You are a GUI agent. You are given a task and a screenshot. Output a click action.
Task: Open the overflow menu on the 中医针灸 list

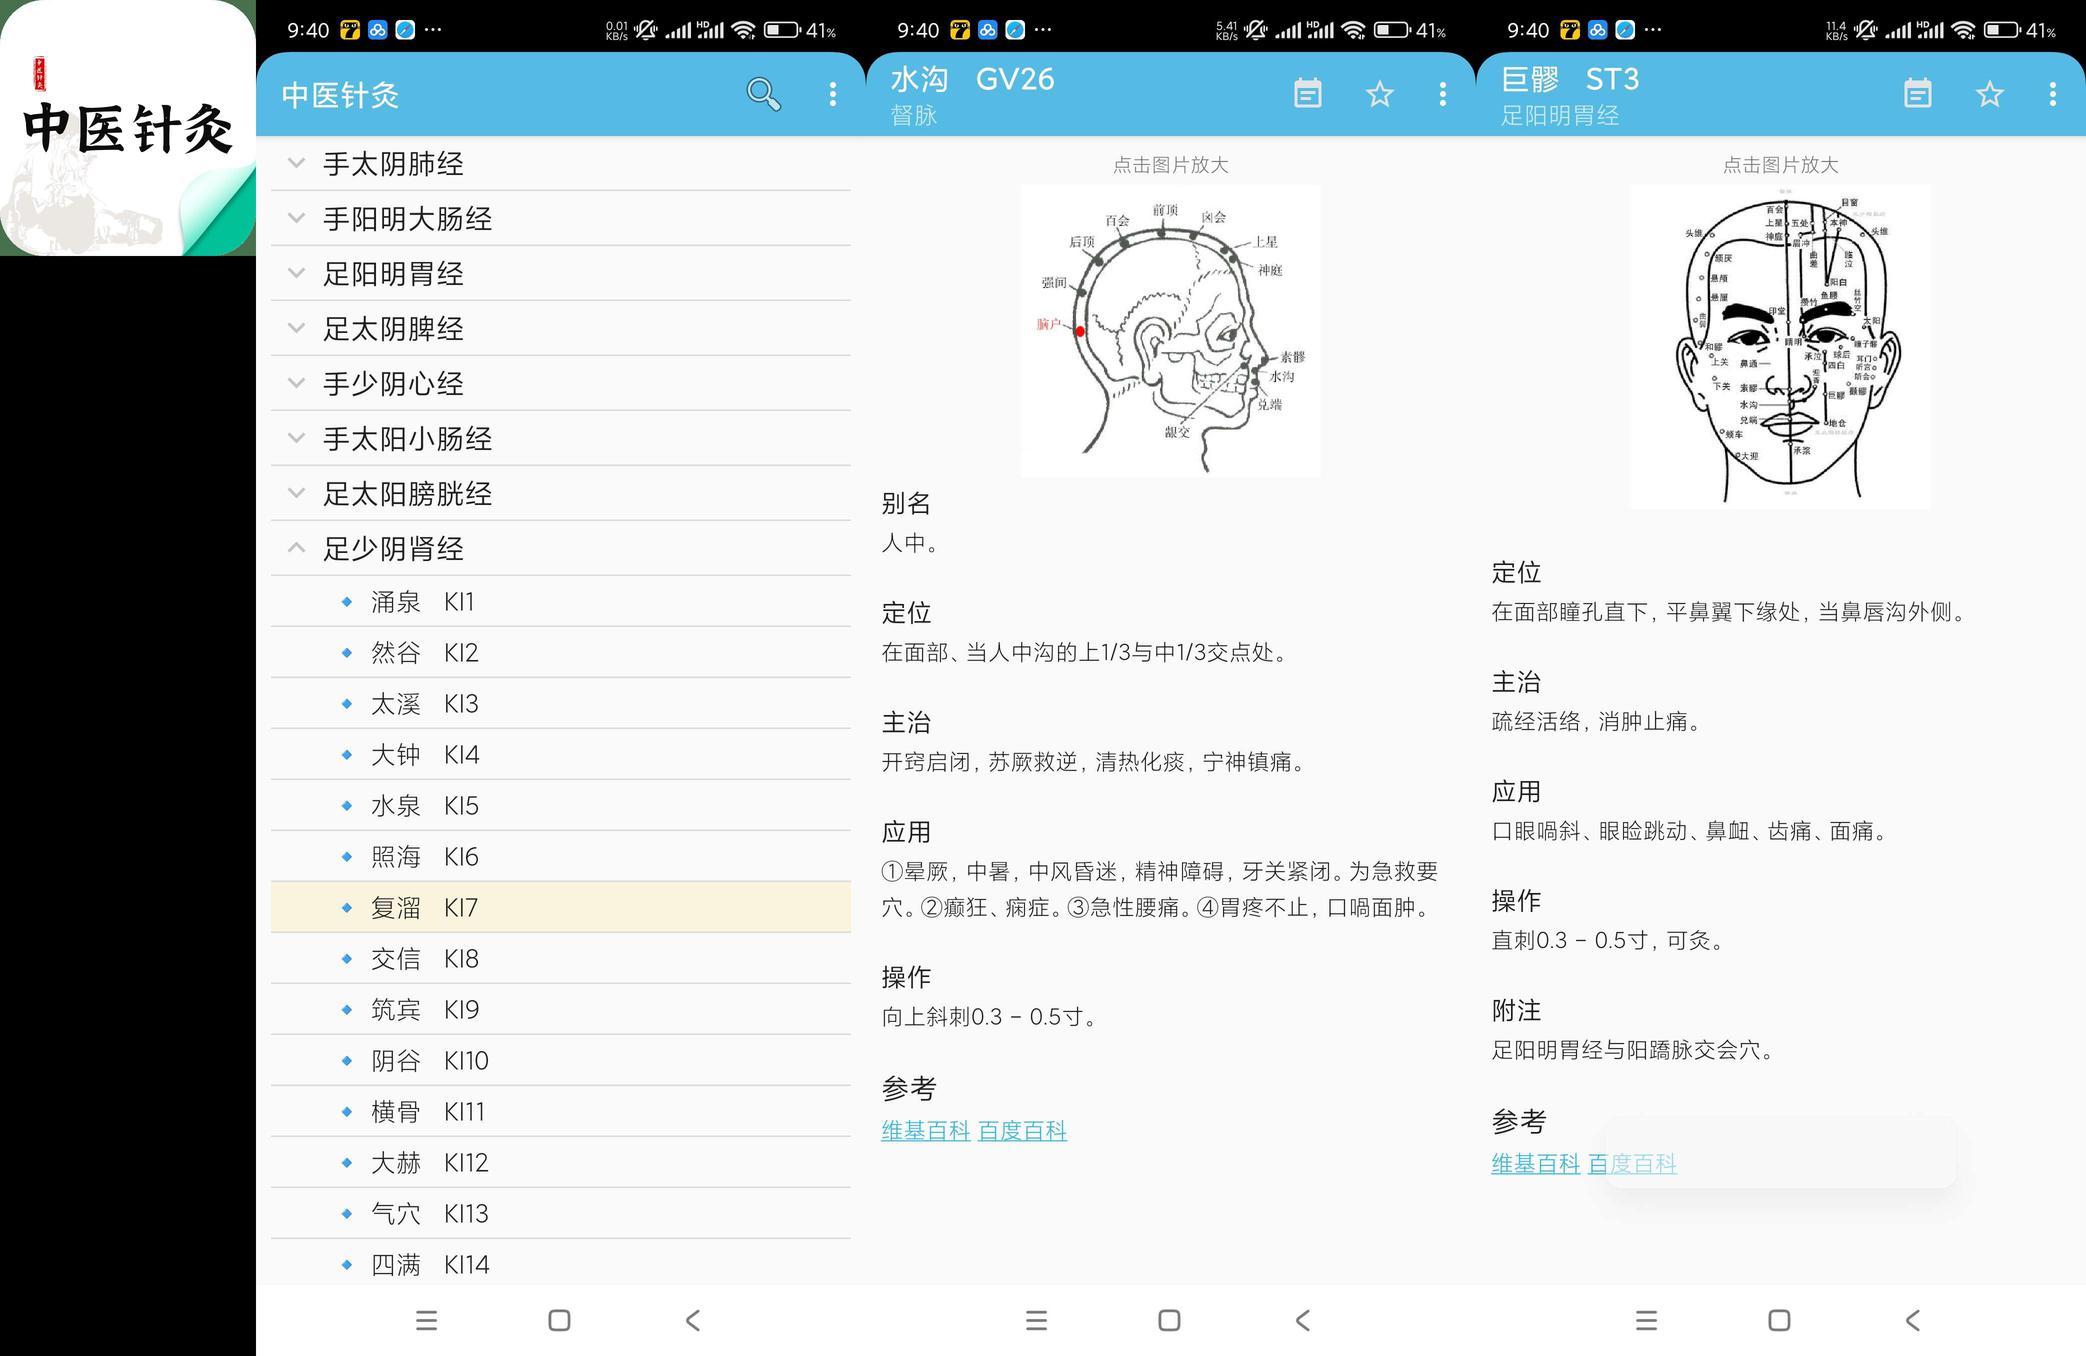point(832,94)
